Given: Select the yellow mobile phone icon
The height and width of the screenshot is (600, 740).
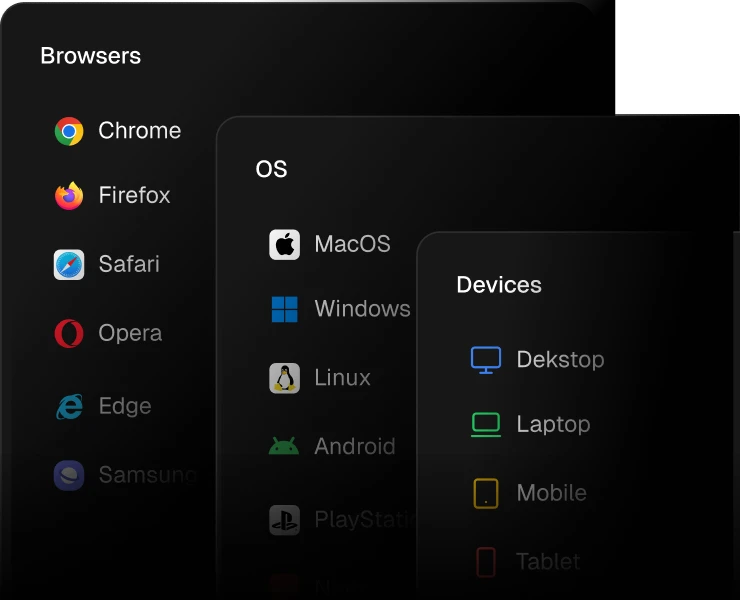Looking at the screenshot, I should (486, 494).
